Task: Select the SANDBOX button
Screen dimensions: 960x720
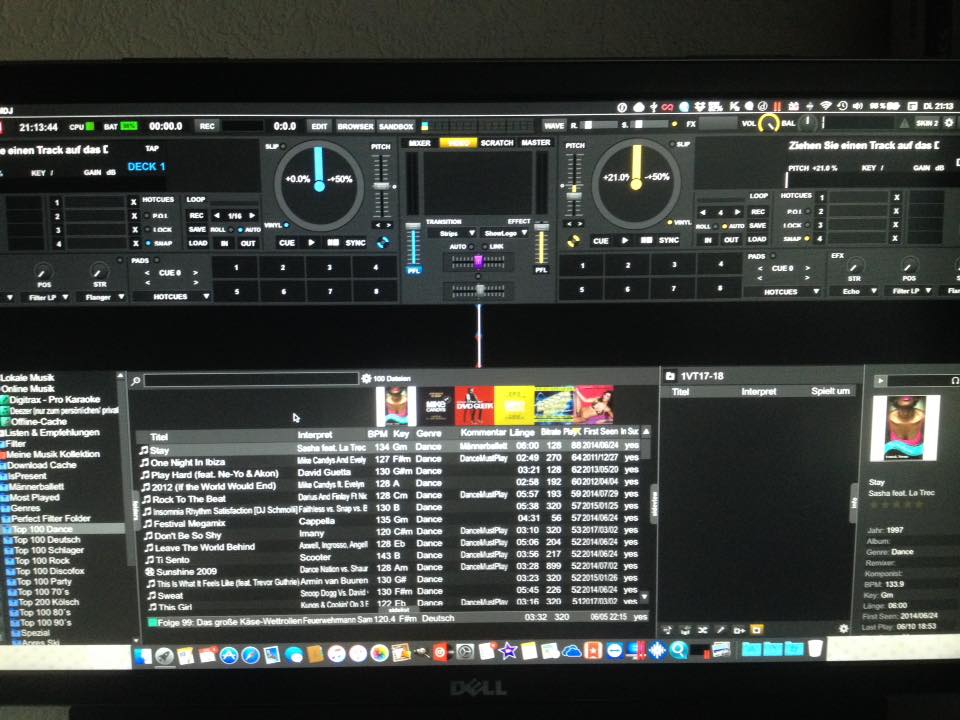Action: pos(396,126)
